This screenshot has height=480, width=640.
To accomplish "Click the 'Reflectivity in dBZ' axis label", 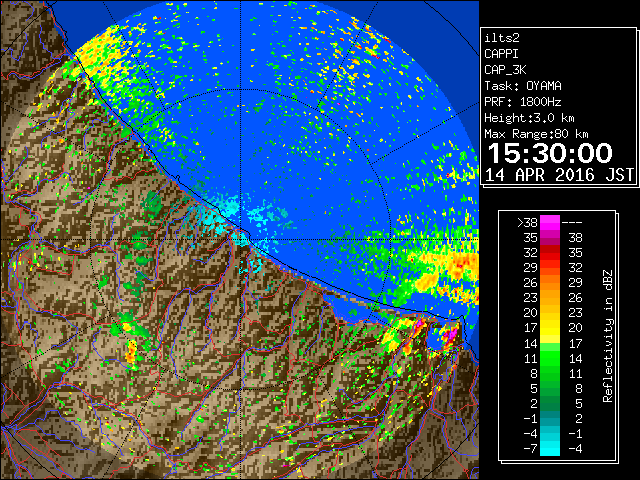I will coord(608,336).
